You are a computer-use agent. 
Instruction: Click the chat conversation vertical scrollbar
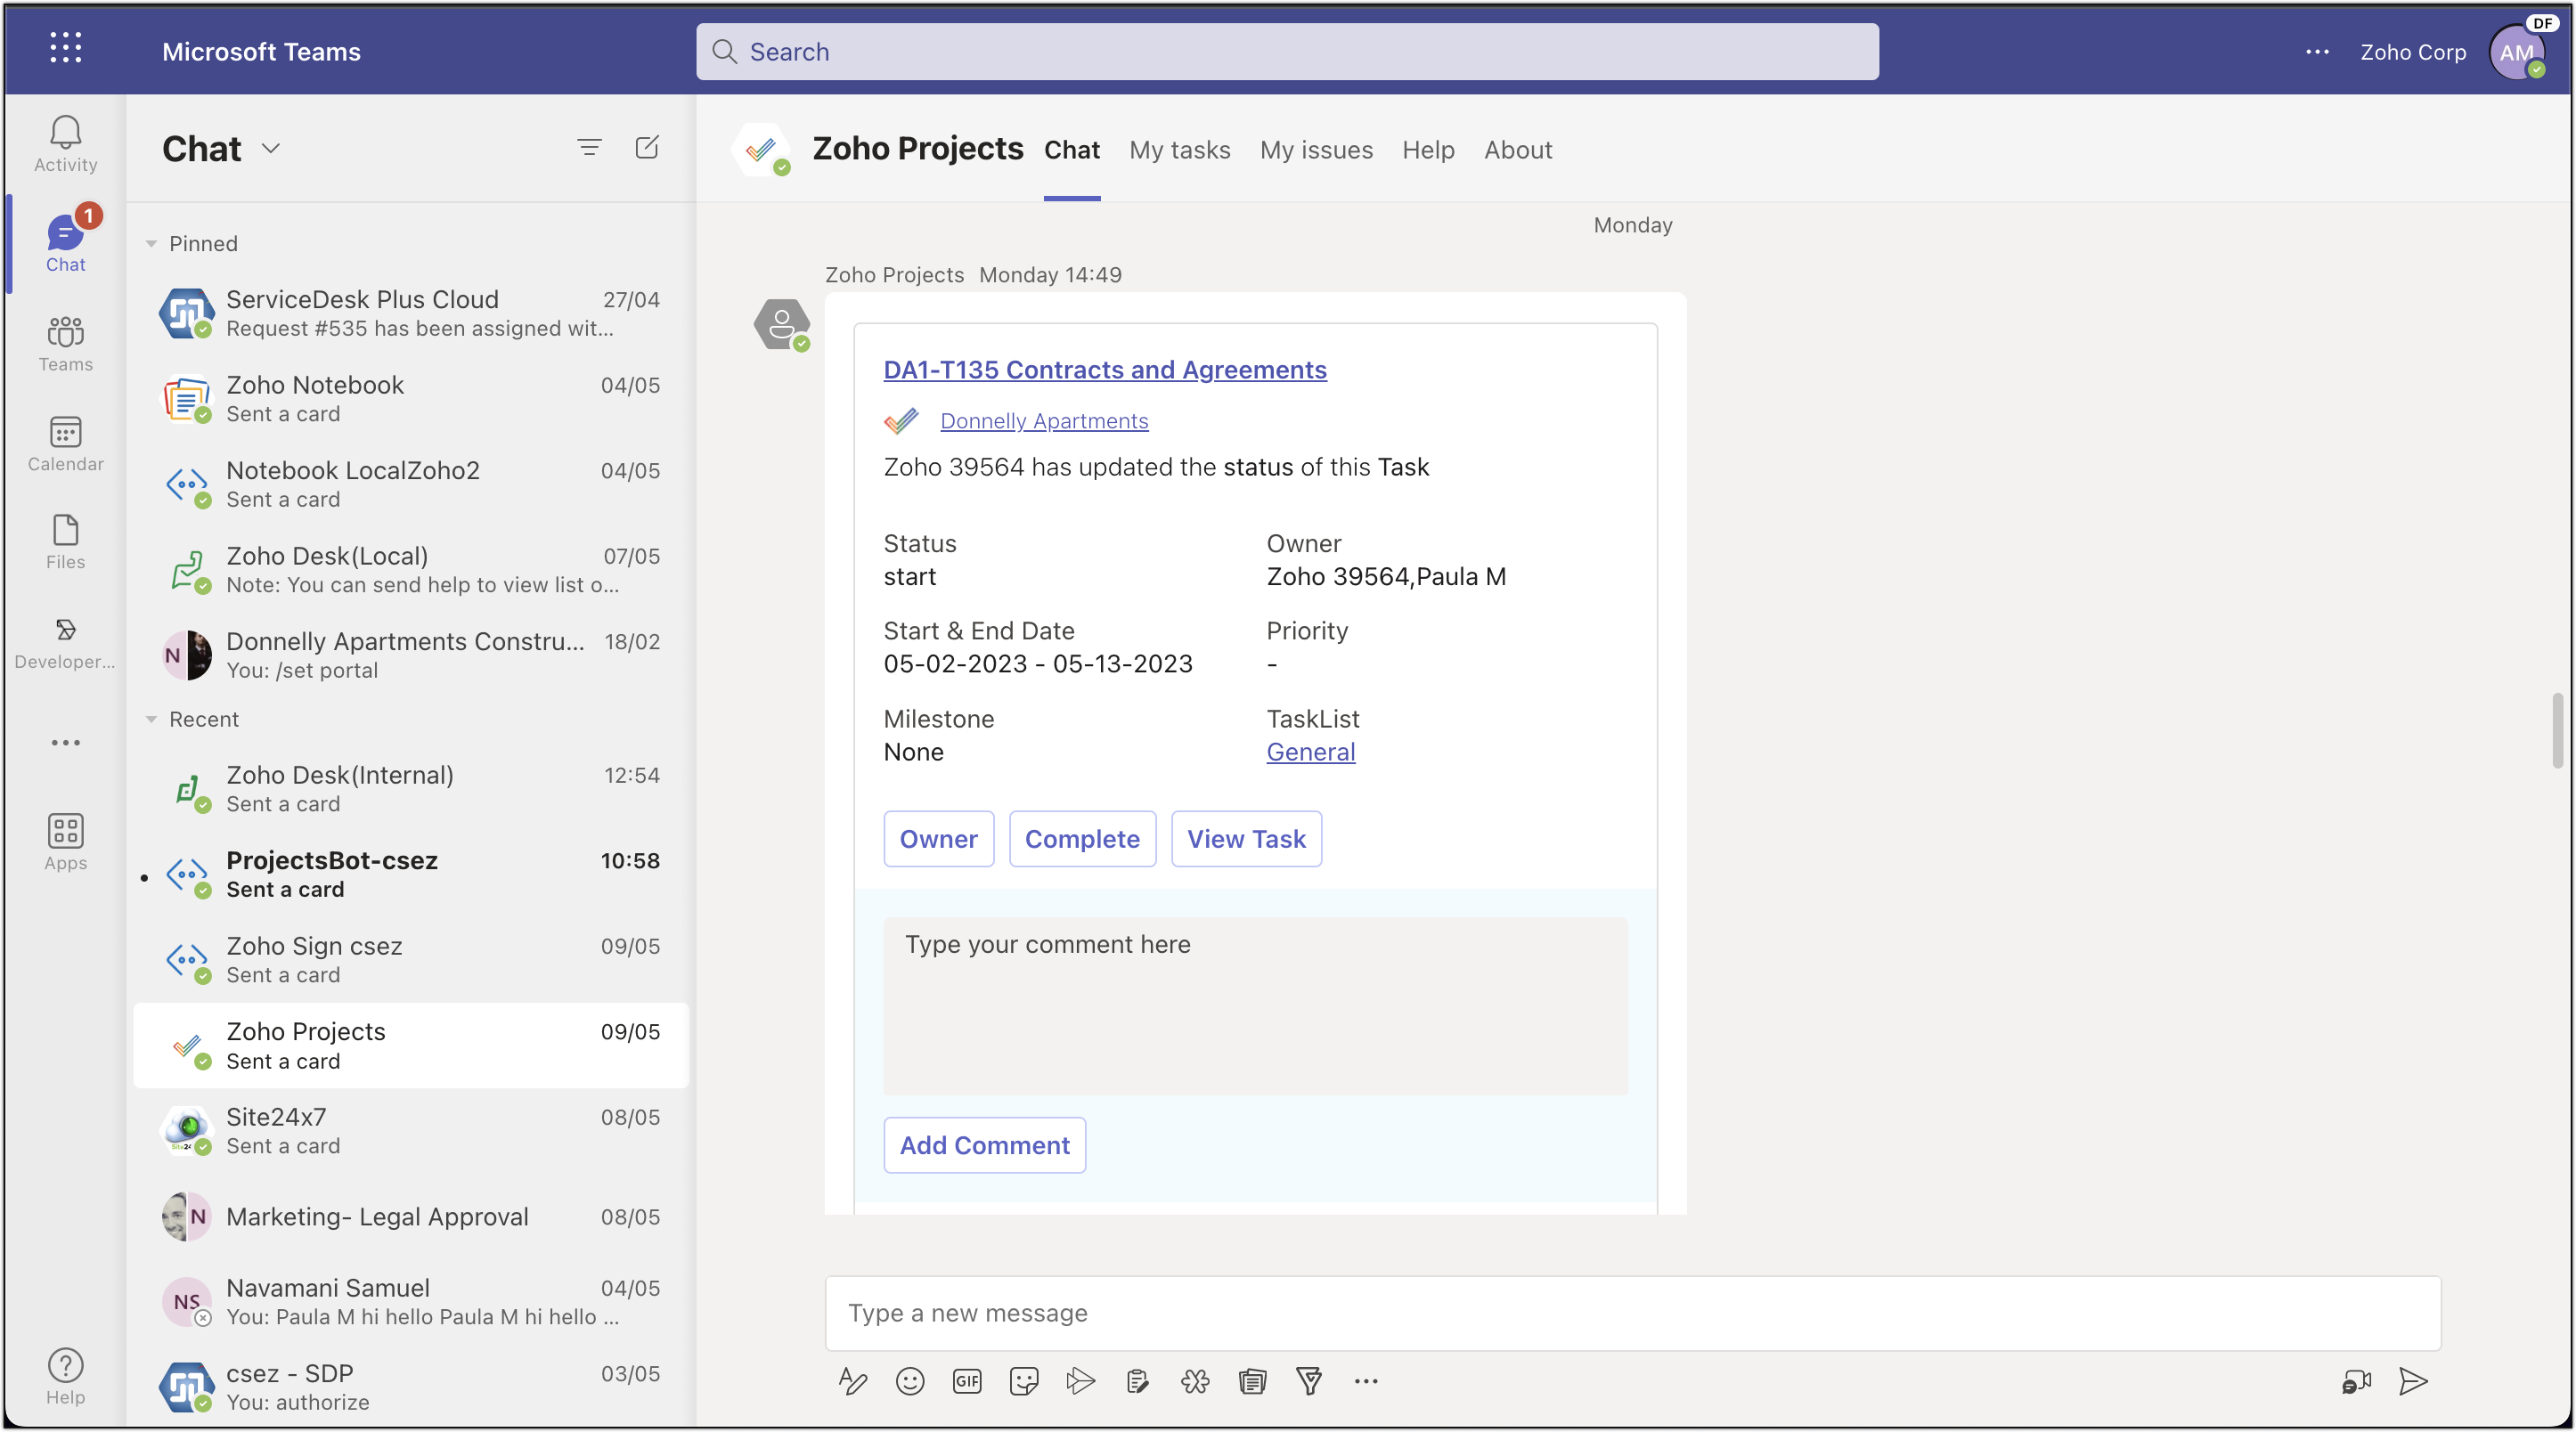pyautogui.click(x=2556, y=730)
